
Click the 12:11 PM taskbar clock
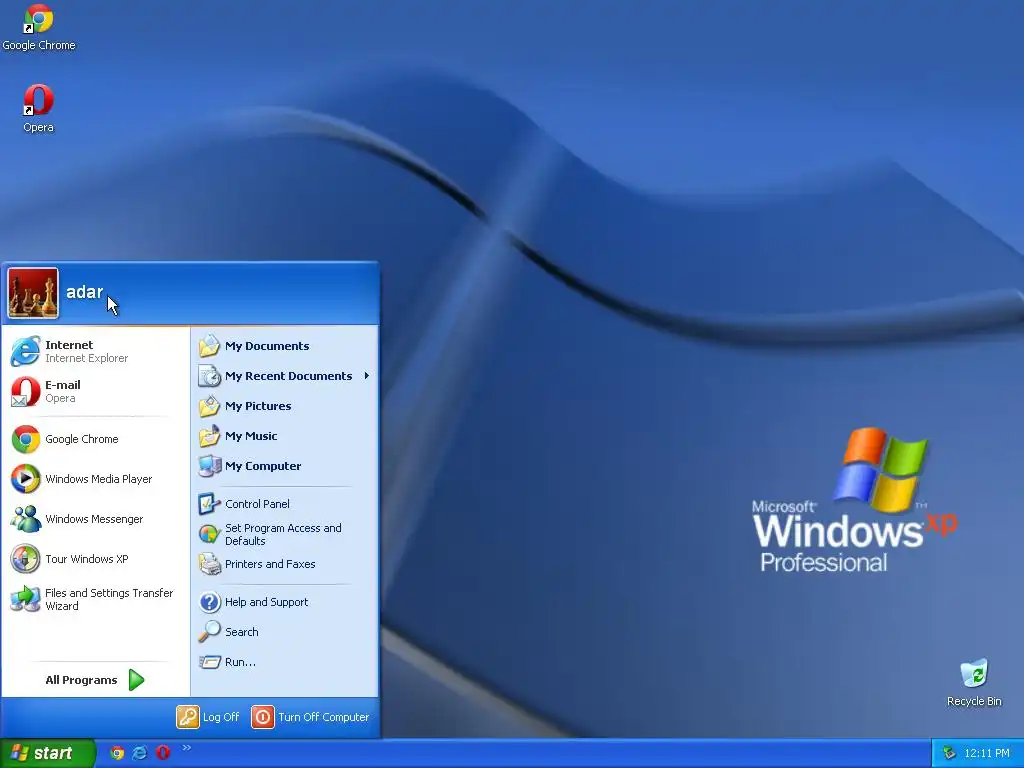tap(987, 754)
